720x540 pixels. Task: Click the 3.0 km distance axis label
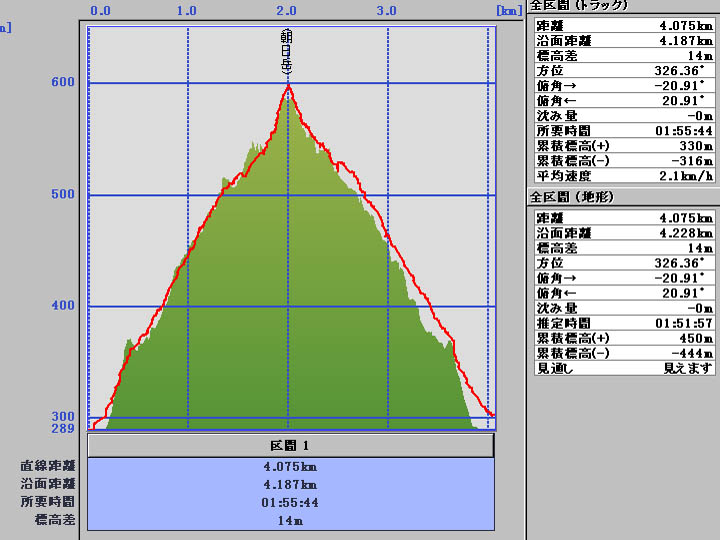pos(387,10)
